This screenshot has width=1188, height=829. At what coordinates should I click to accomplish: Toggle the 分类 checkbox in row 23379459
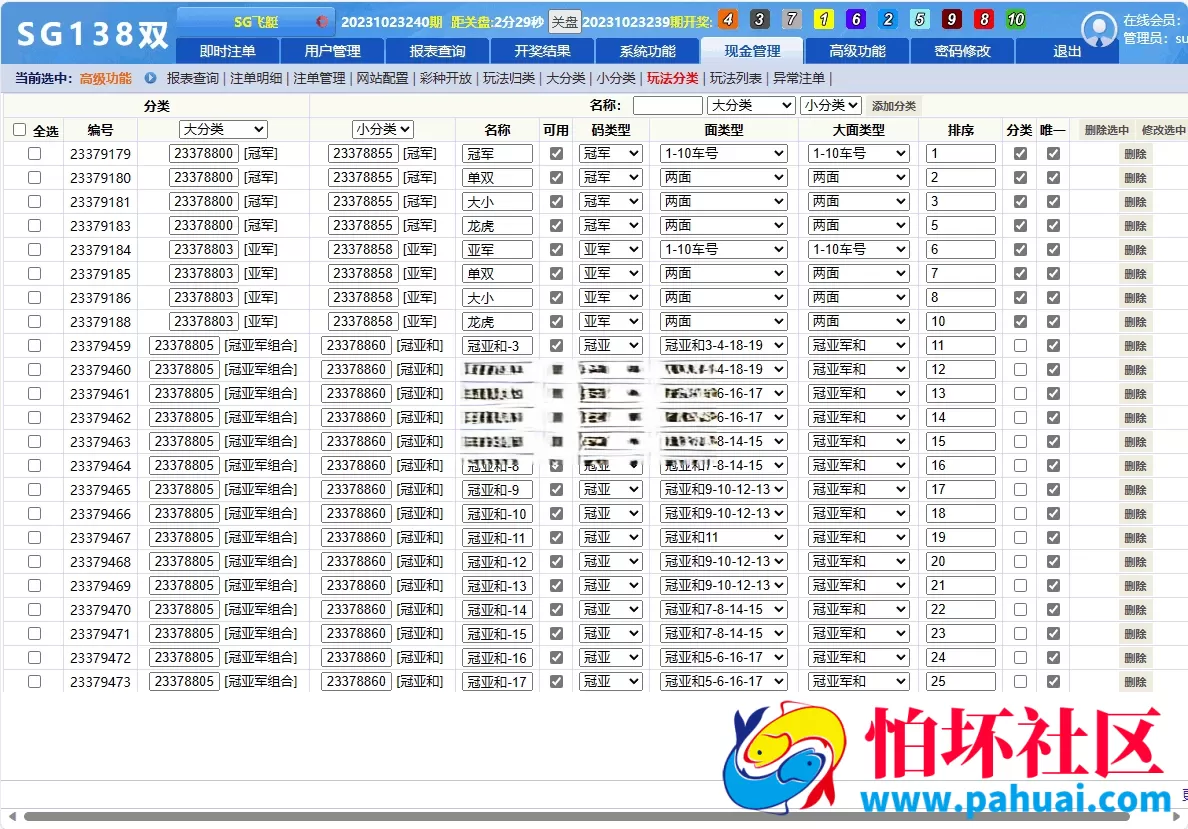[1021, 346]
